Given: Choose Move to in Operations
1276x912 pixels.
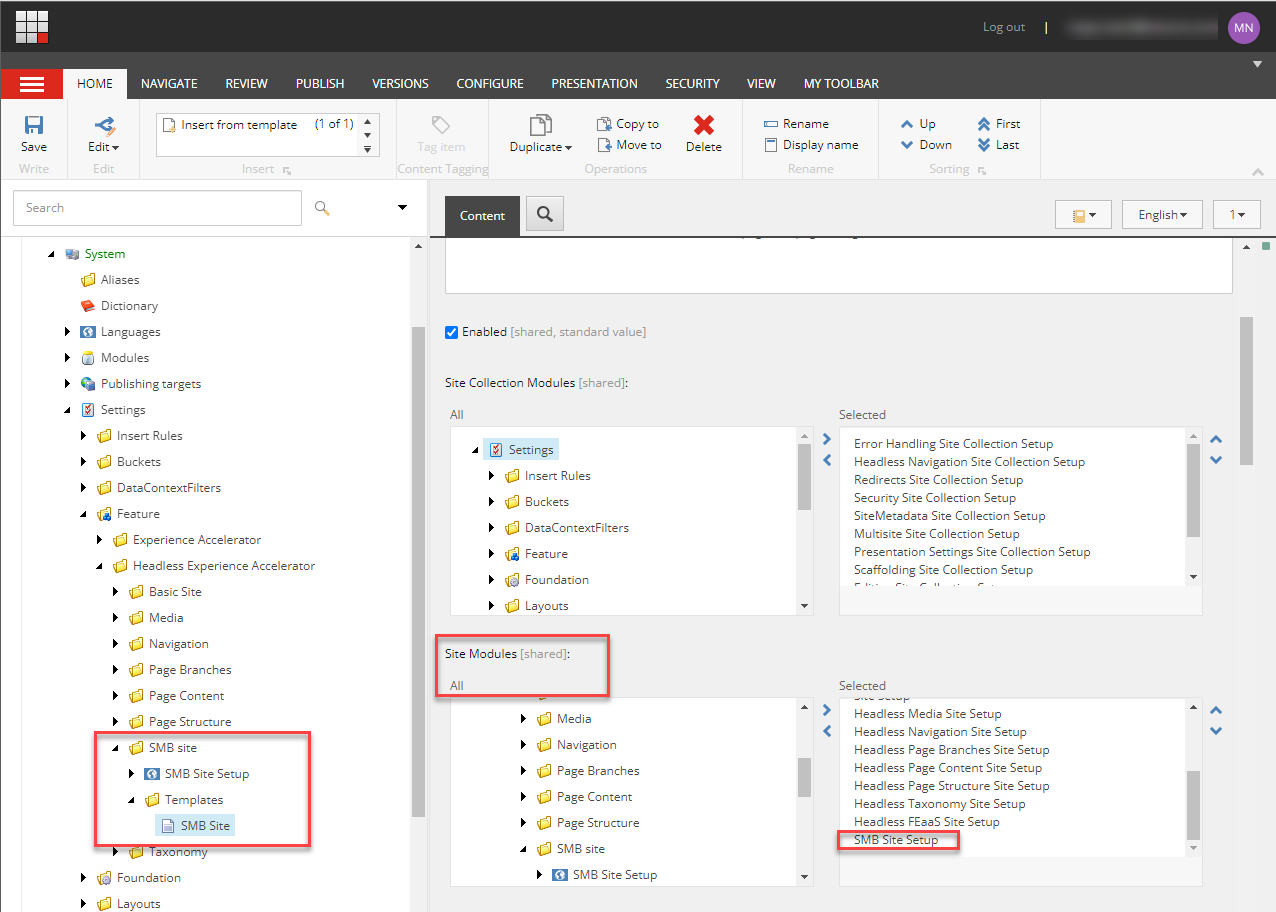Looking at the screenshot, I should click(629, 145).
